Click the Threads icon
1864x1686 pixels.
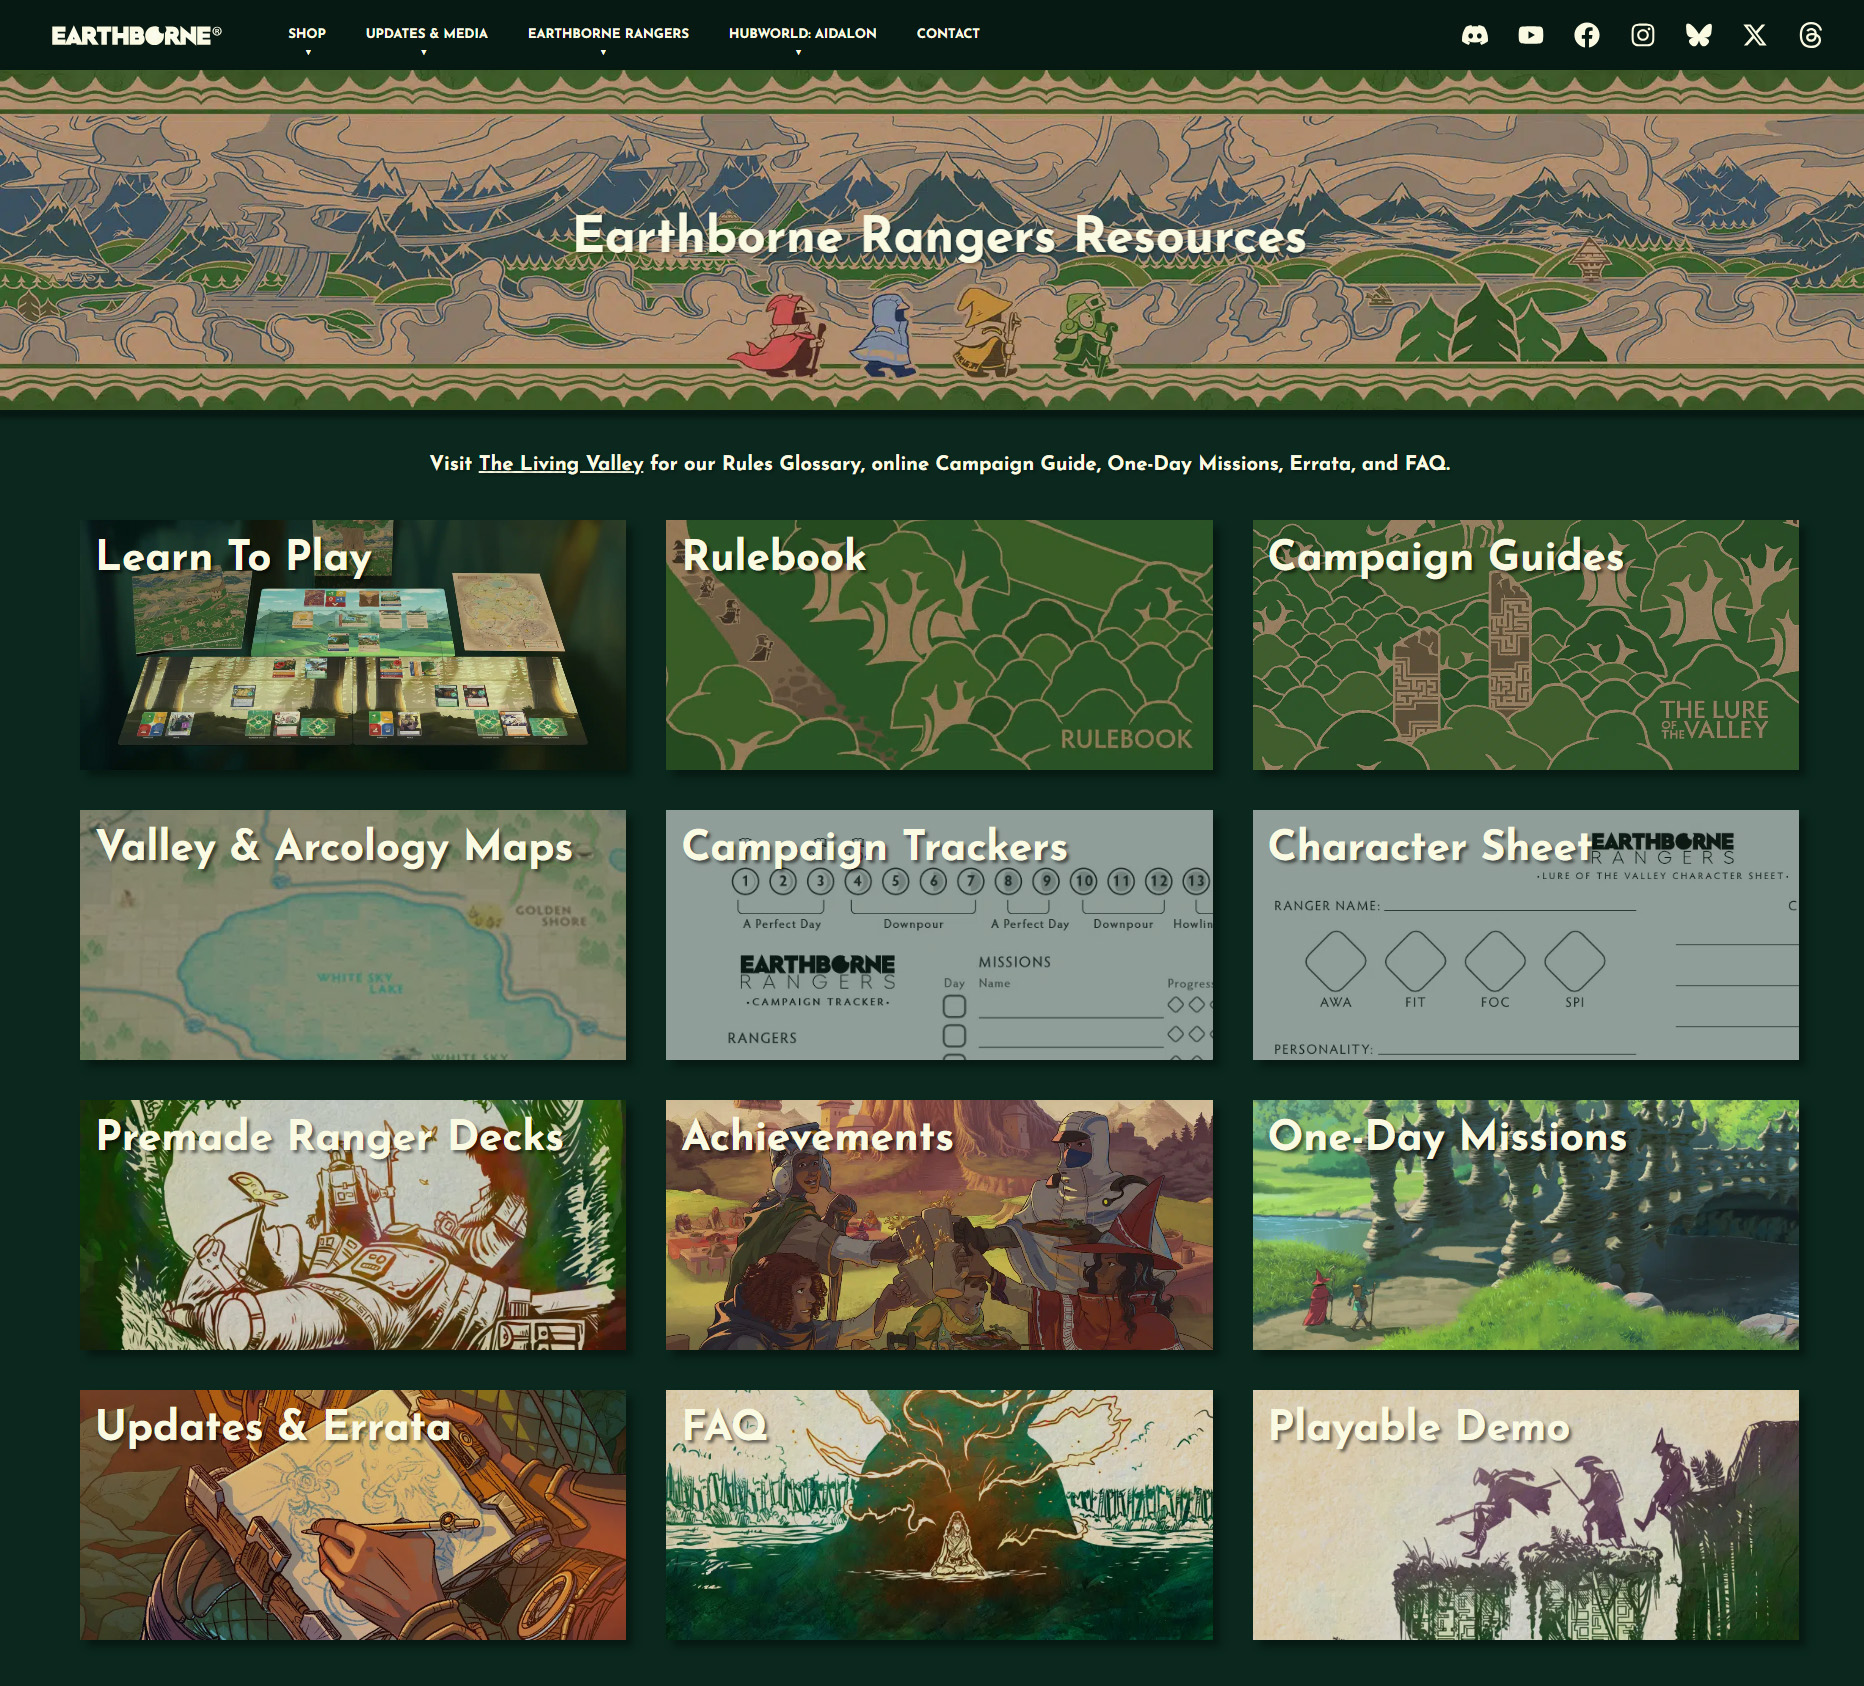[1811, 36]
